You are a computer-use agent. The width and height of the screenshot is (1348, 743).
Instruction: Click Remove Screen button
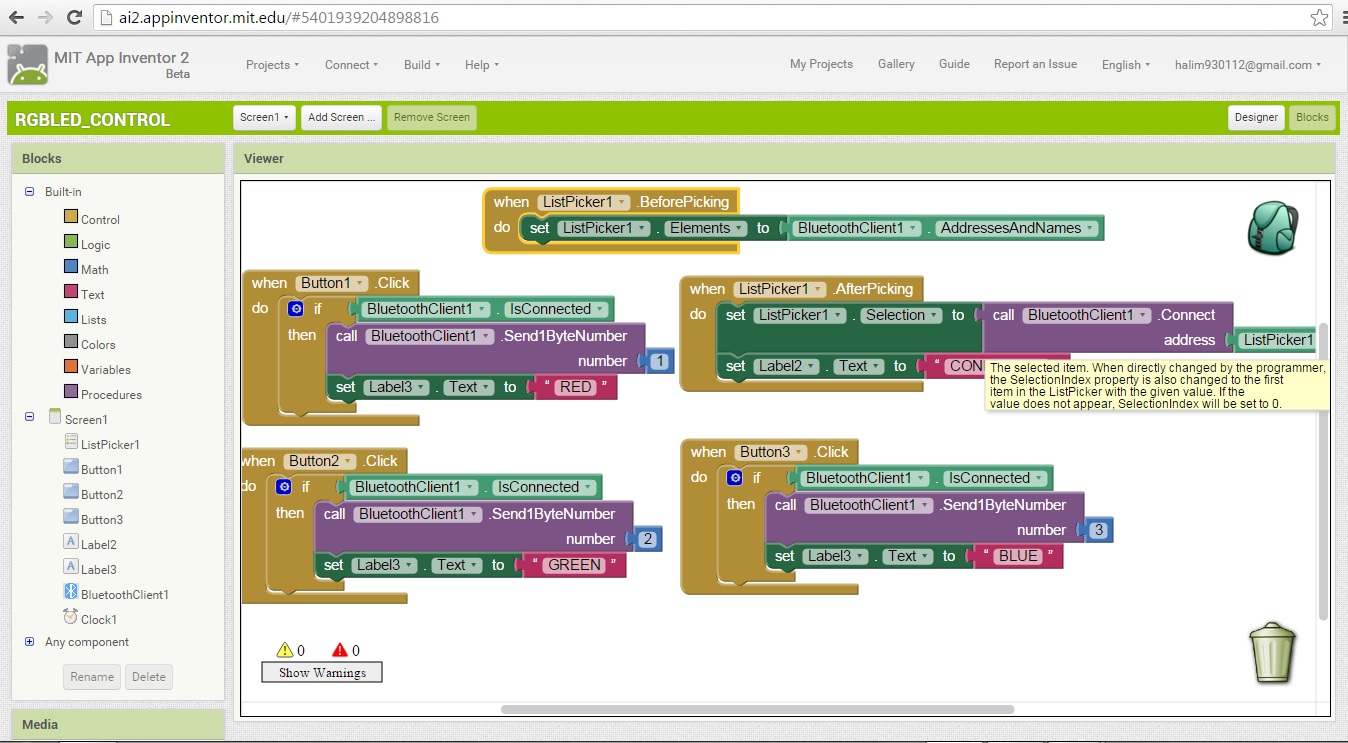pos(432,117)
